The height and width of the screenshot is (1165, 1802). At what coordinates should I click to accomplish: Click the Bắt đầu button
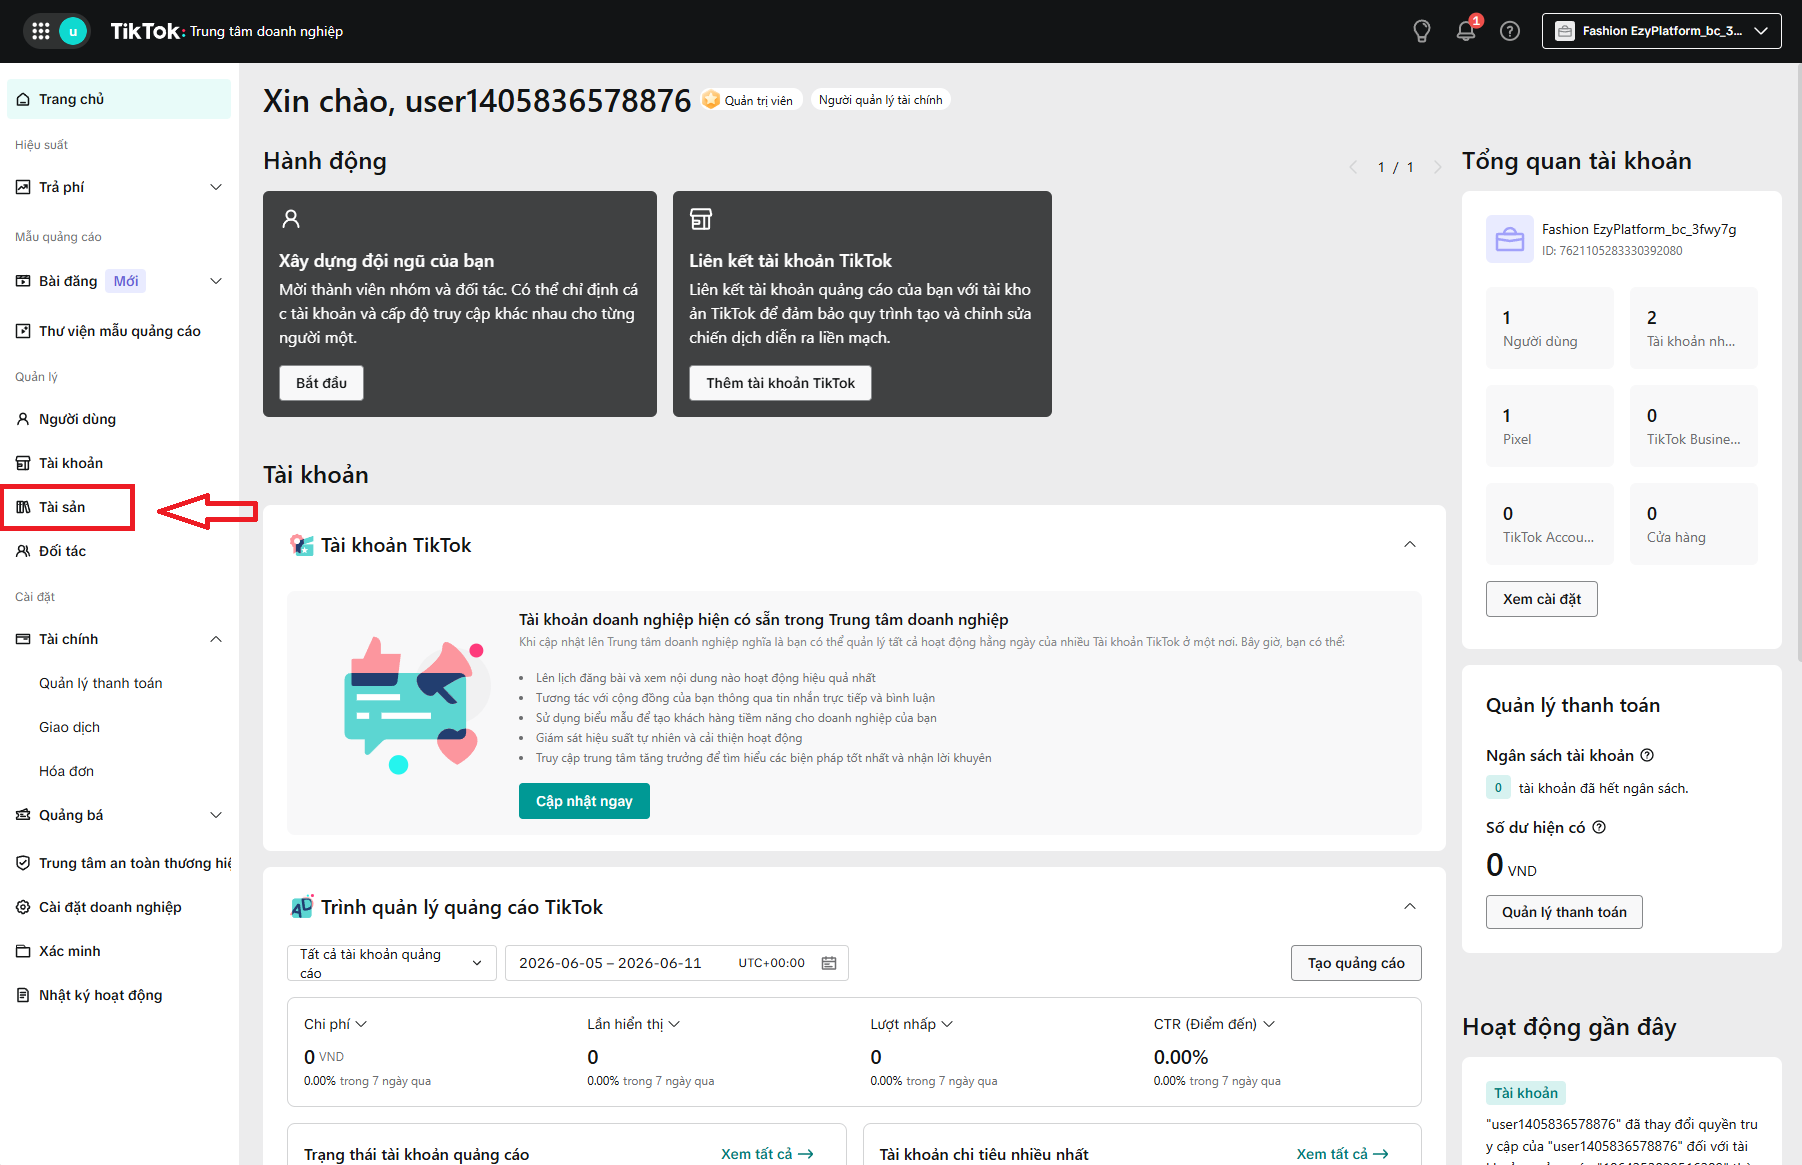coord(321,383)
